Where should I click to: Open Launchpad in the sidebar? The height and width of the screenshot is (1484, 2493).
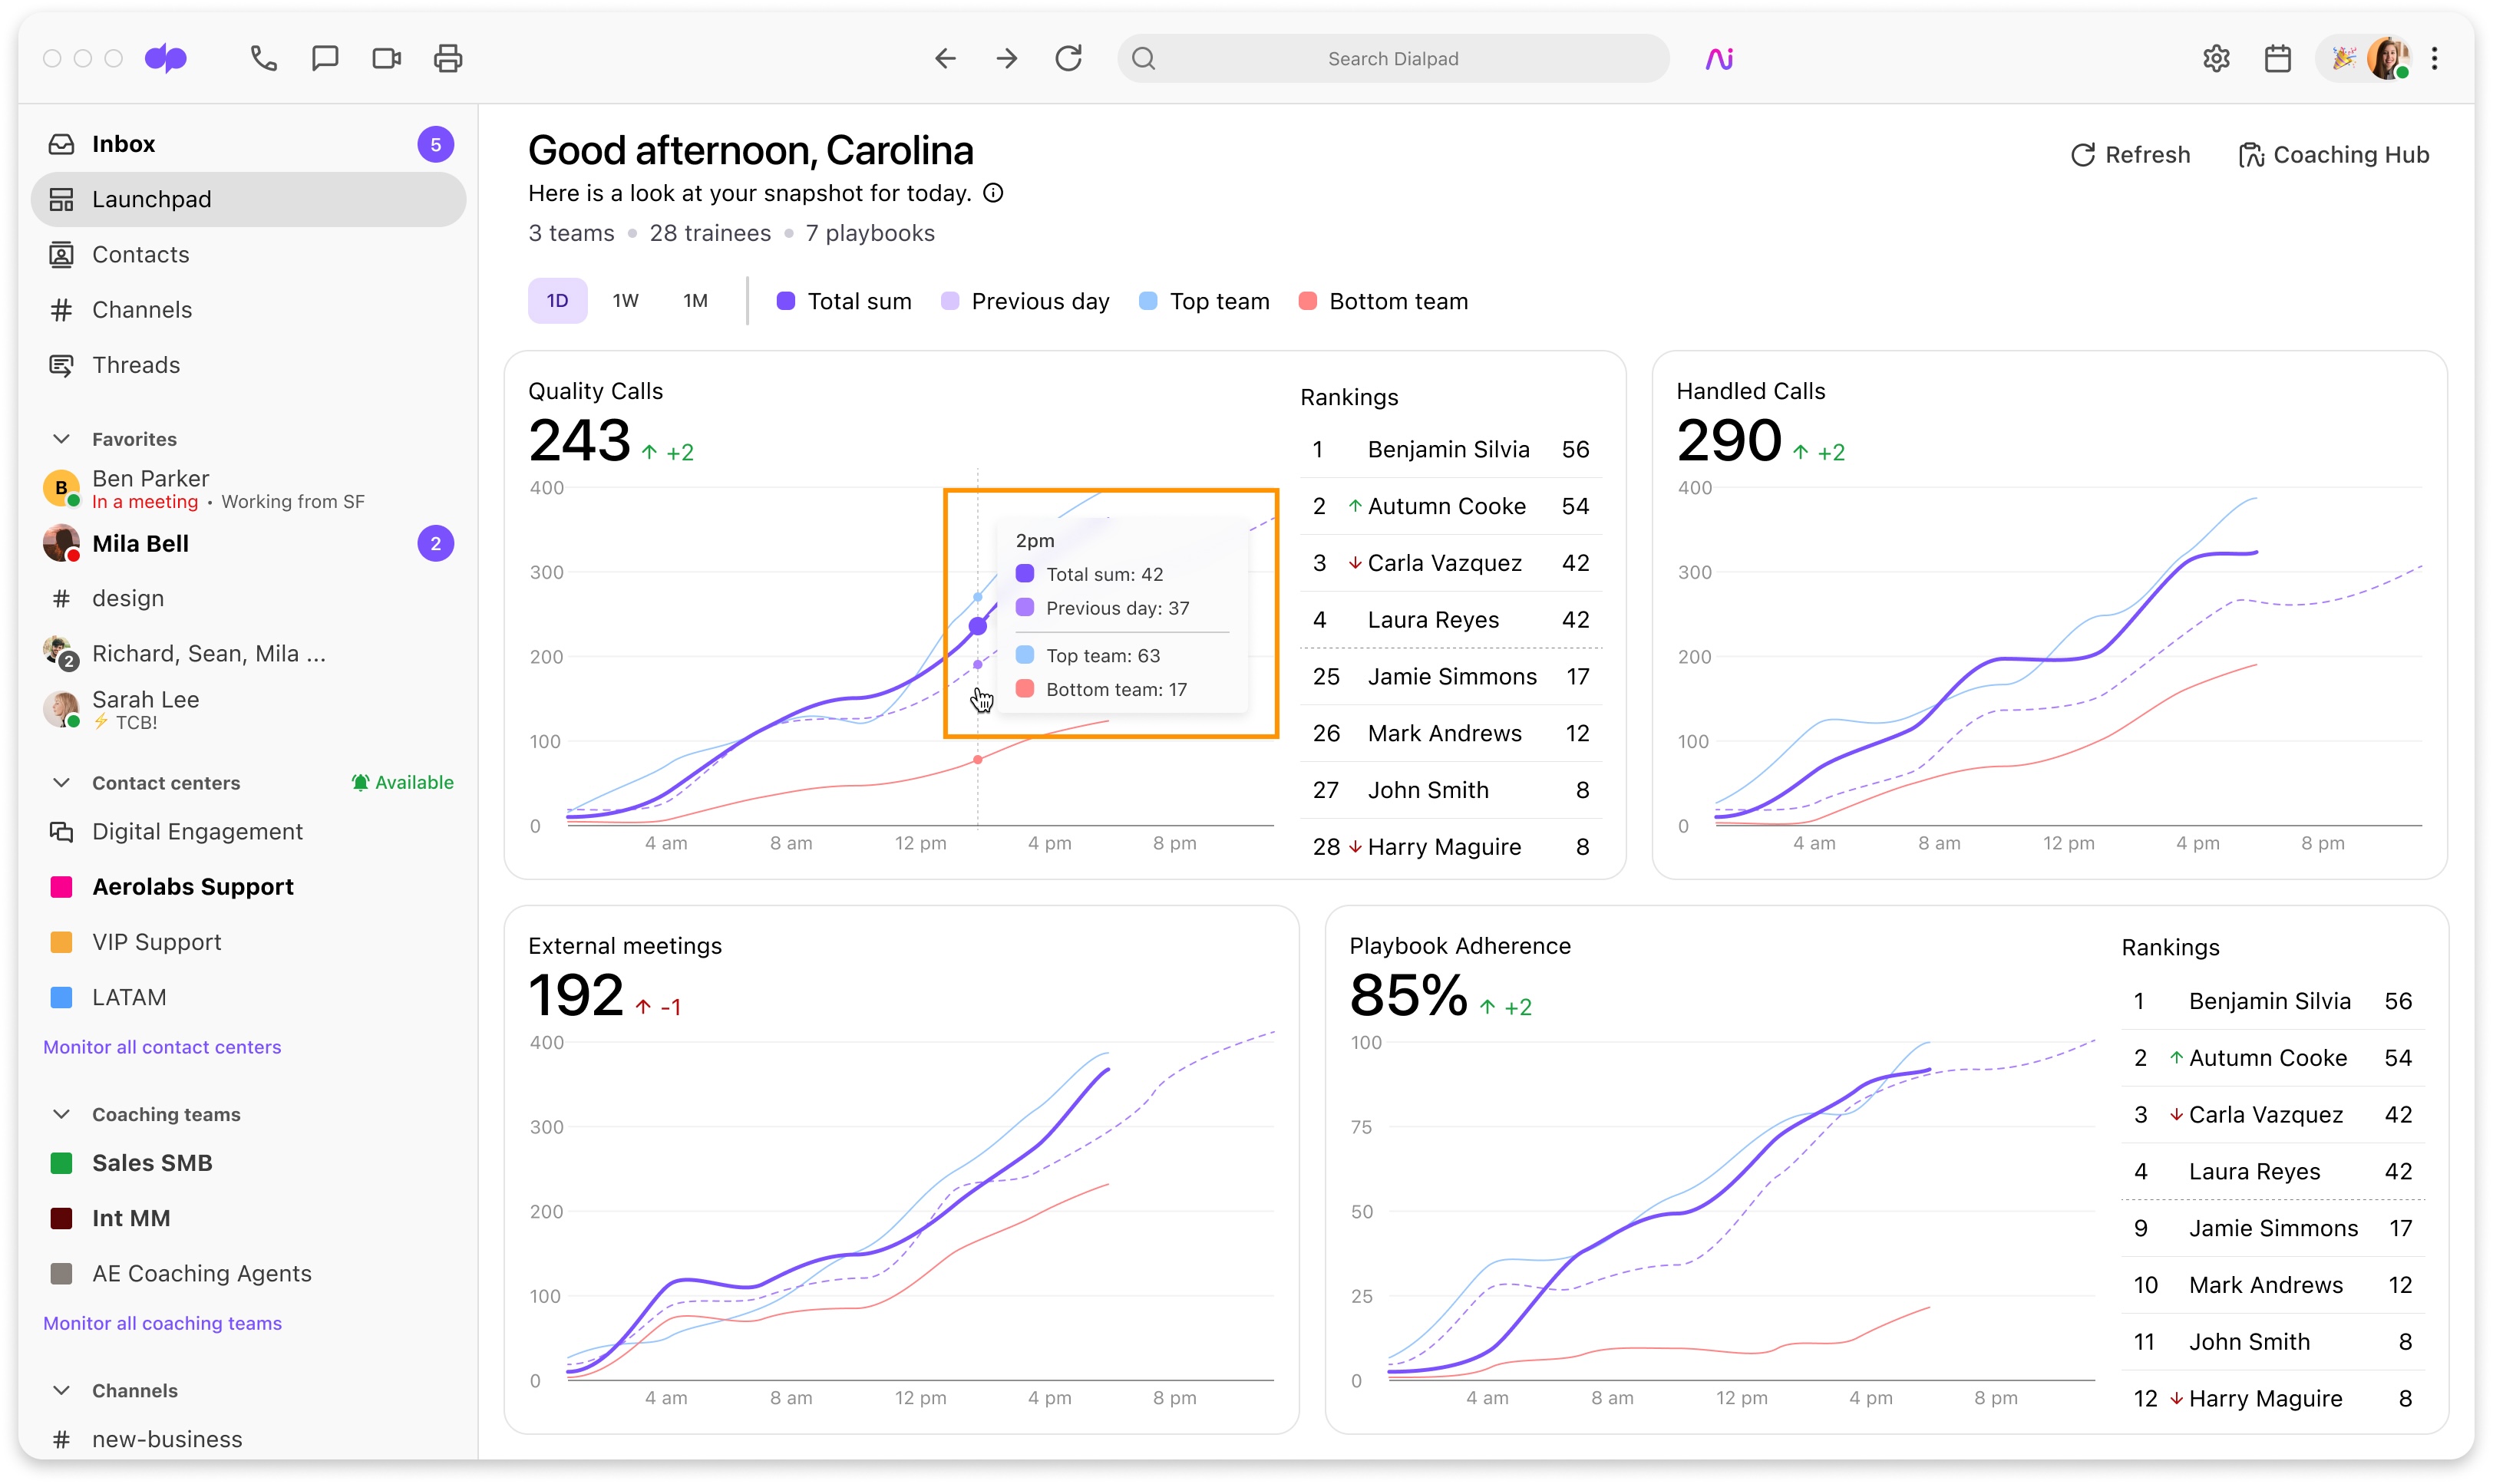click(248, 199)
